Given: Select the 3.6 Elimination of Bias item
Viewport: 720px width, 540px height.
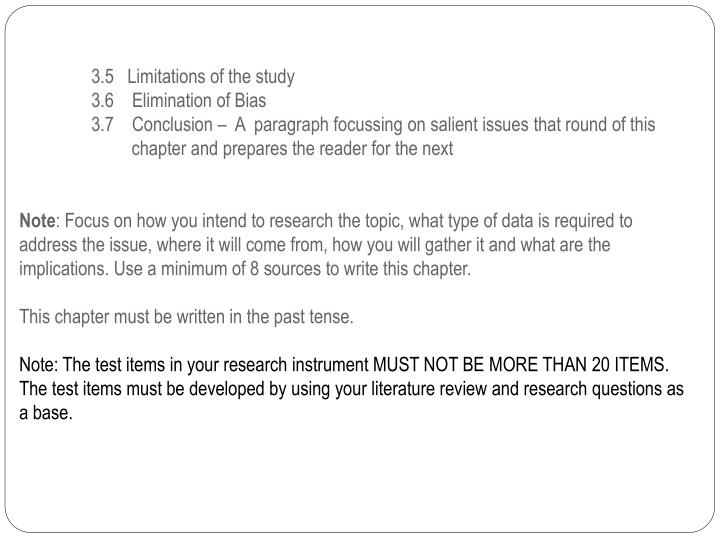Looking at the screenshot, I should 179,101.
